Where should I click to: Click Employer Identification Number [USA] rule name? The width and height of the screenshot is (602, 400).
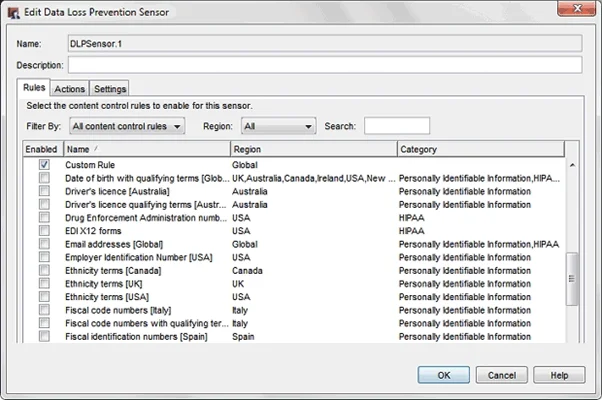click(139, 257)
